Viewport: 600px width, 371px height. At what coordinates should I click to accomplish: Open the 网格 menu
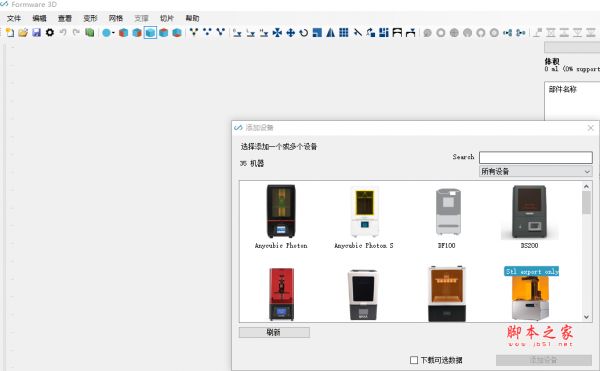point(116,18)
